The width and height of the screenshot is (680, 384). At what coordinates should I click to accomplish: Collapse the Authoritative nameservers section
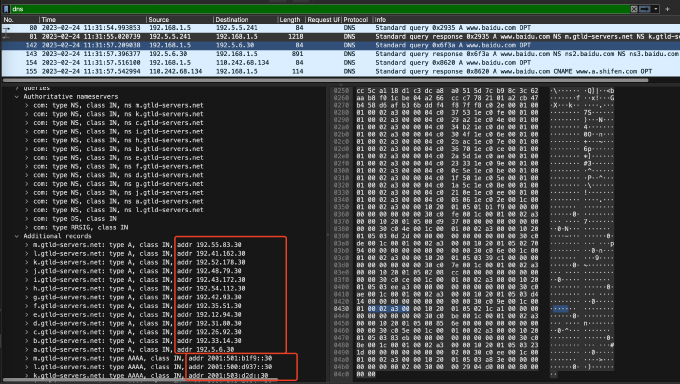17,97
